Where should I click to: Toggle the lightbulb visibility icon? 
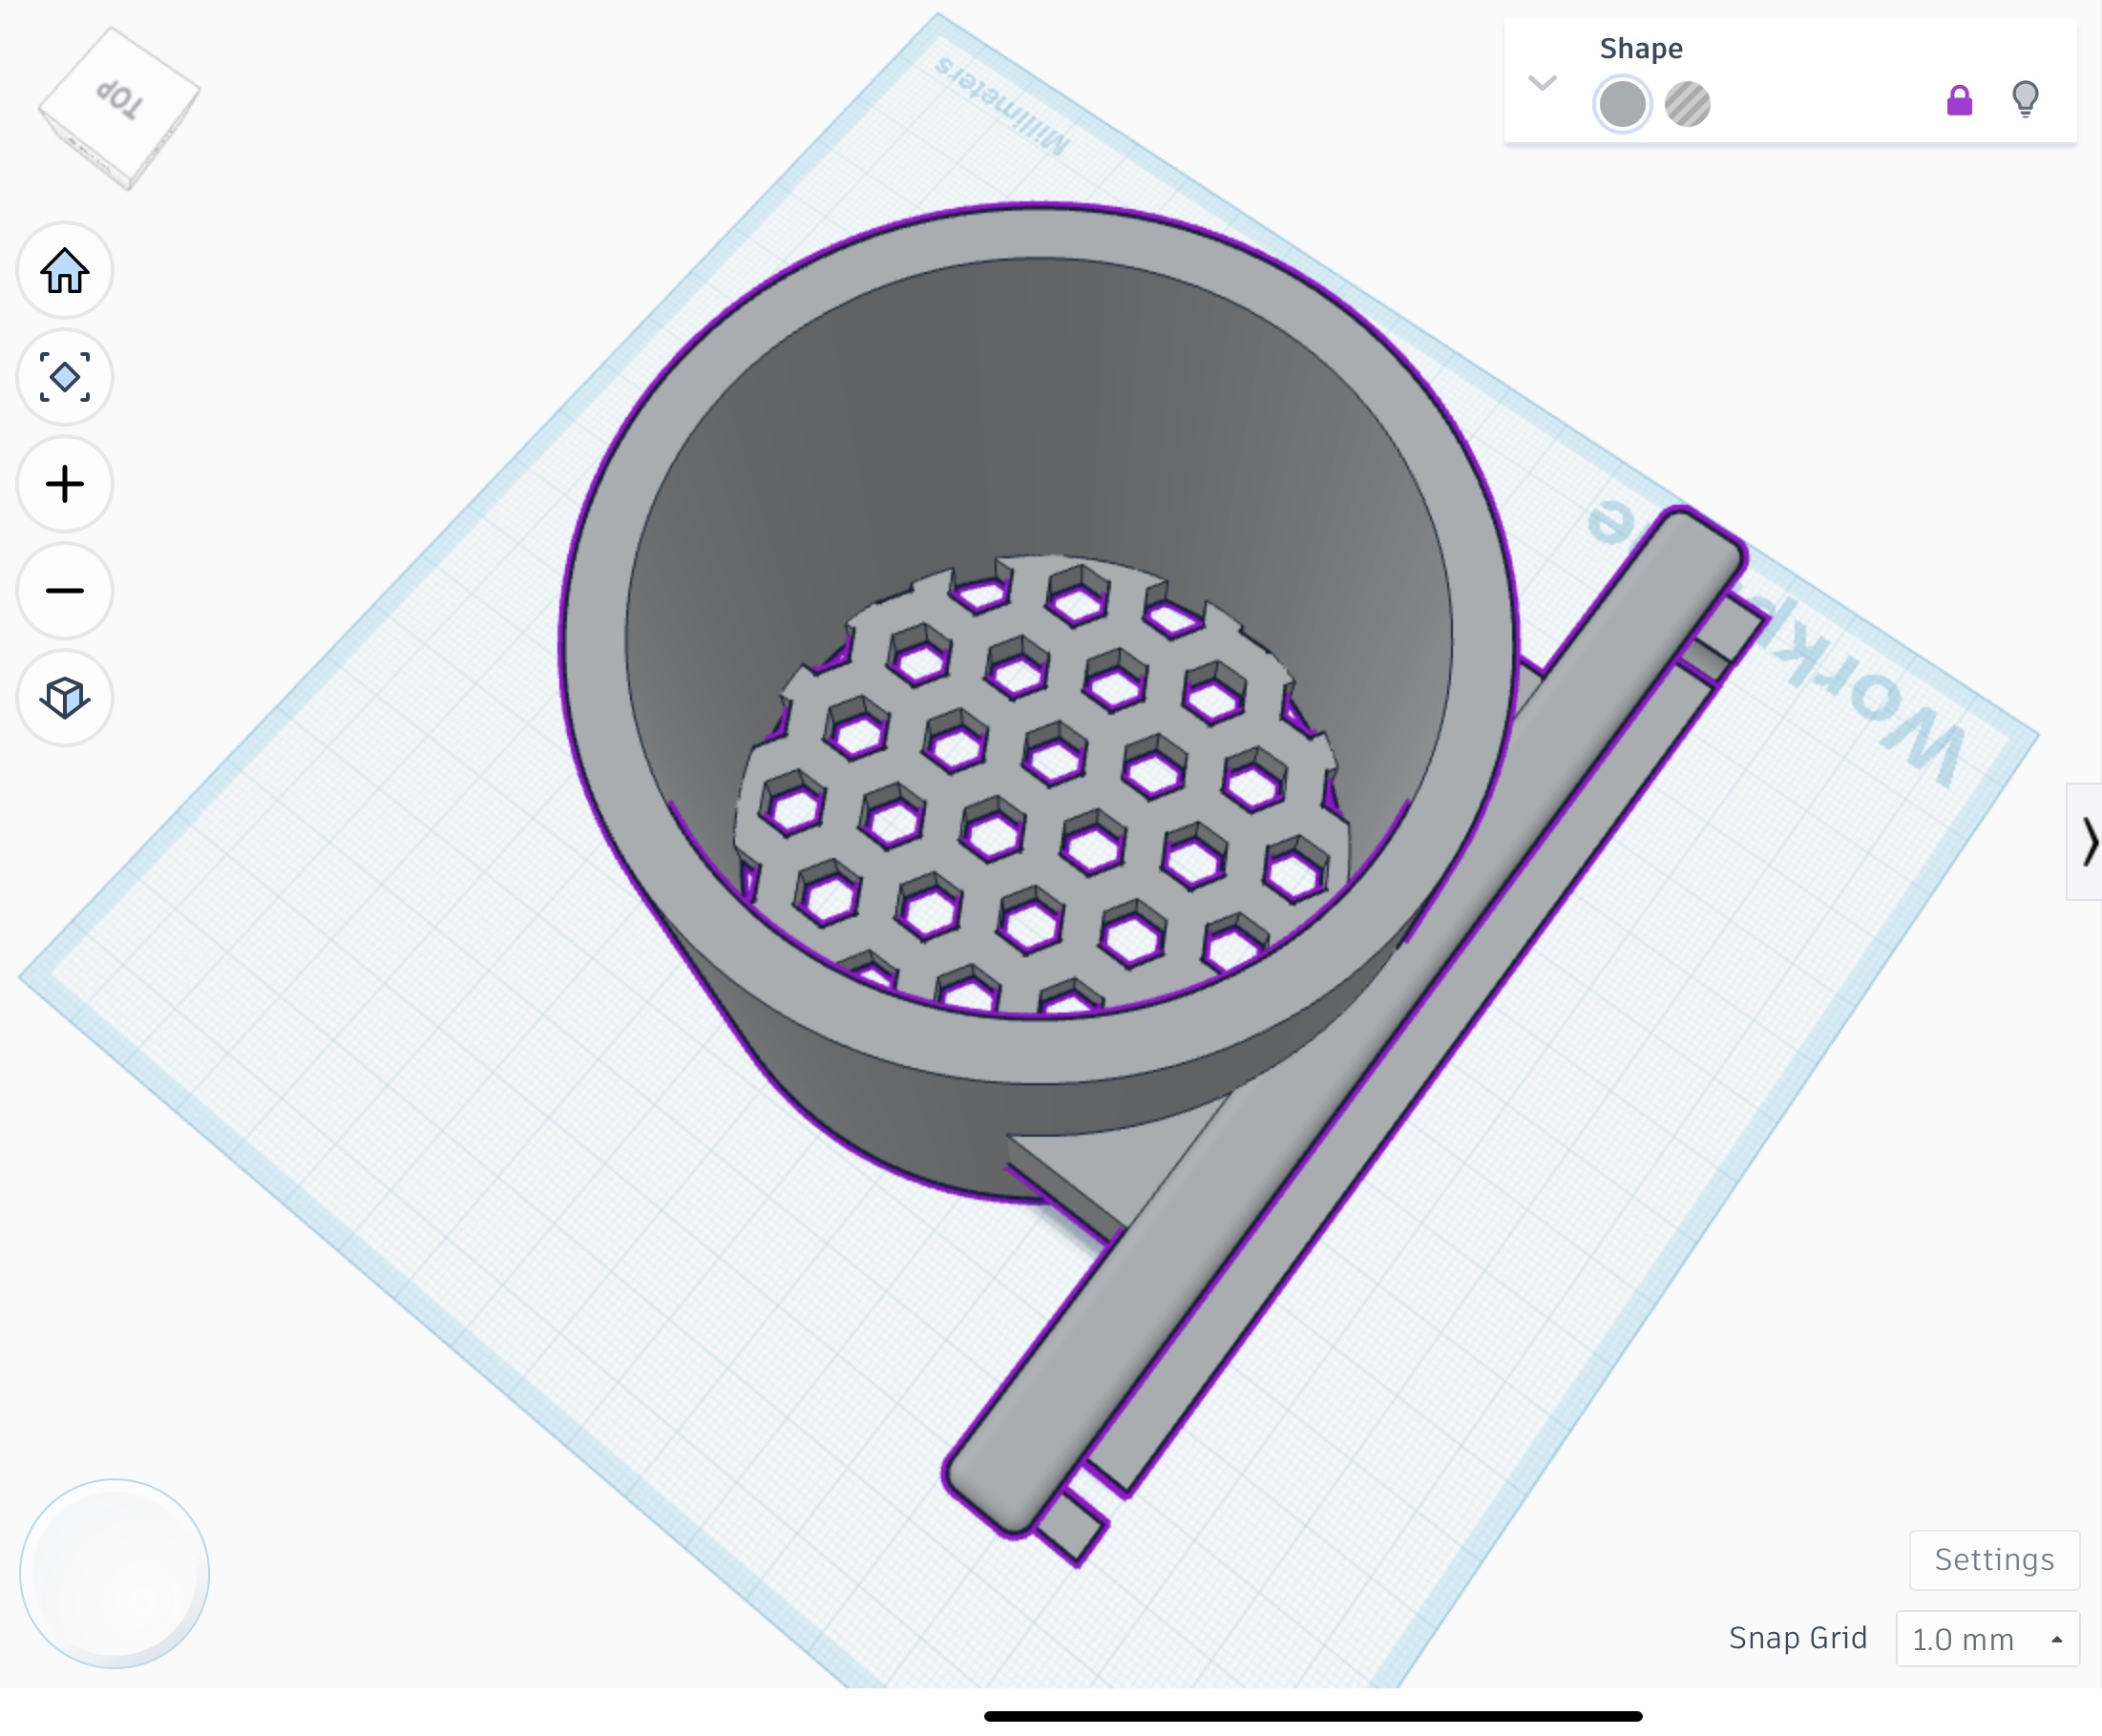point(2025,99)
